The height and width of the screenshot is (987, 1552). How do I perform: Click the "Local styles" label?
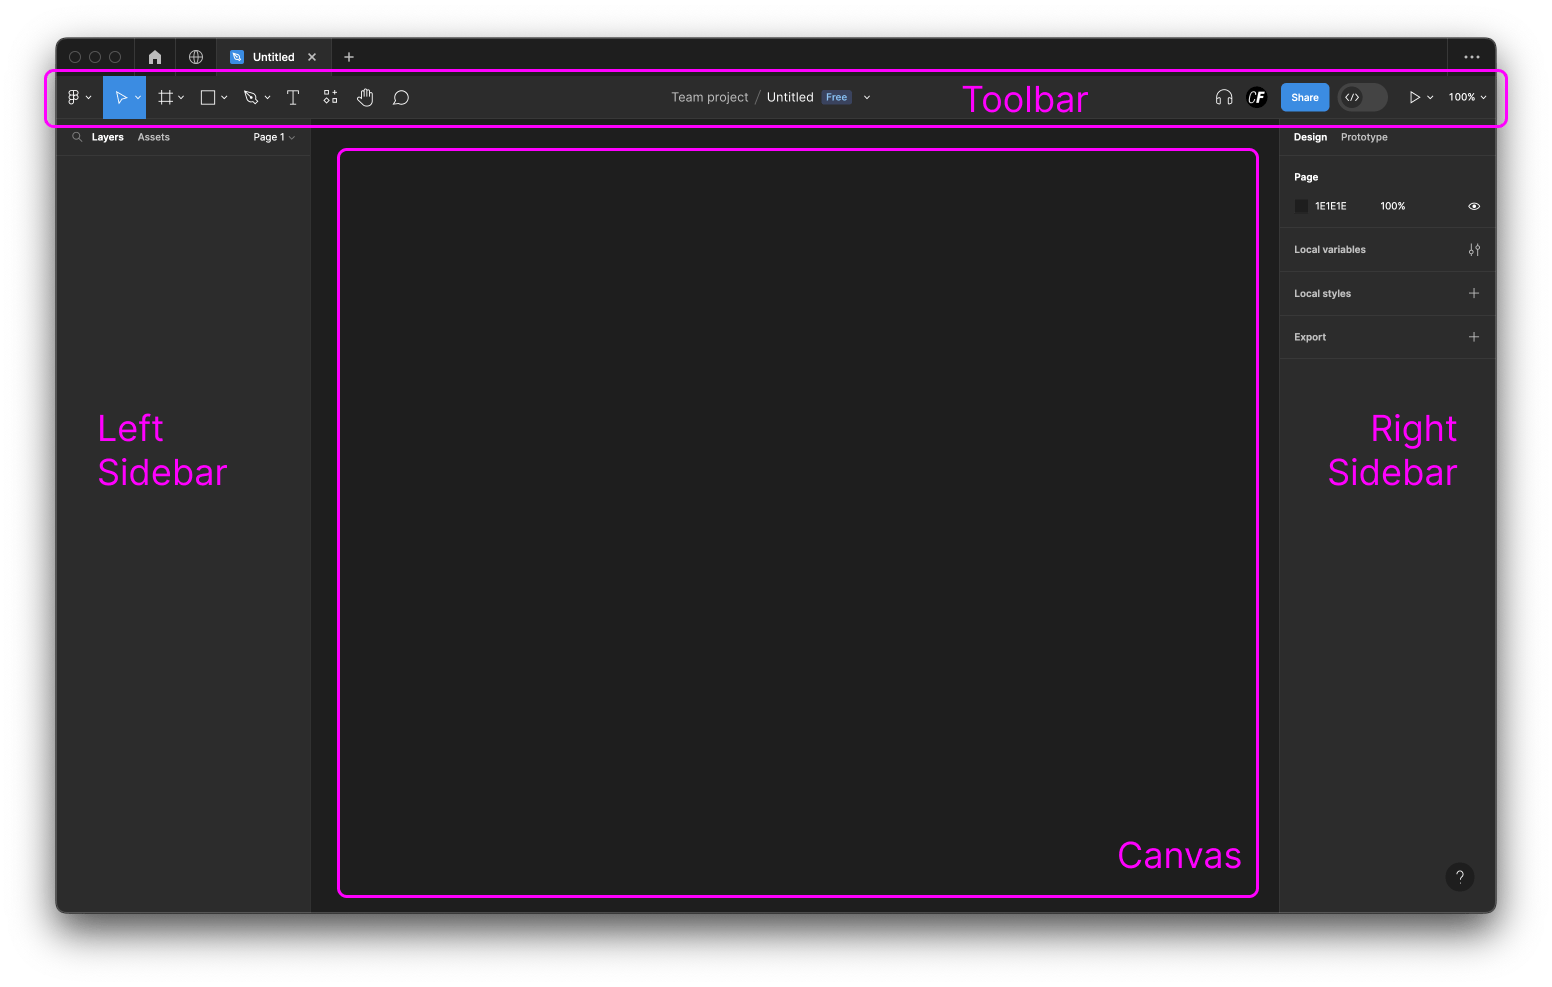pyautogui.click(x=1323, y=294)
